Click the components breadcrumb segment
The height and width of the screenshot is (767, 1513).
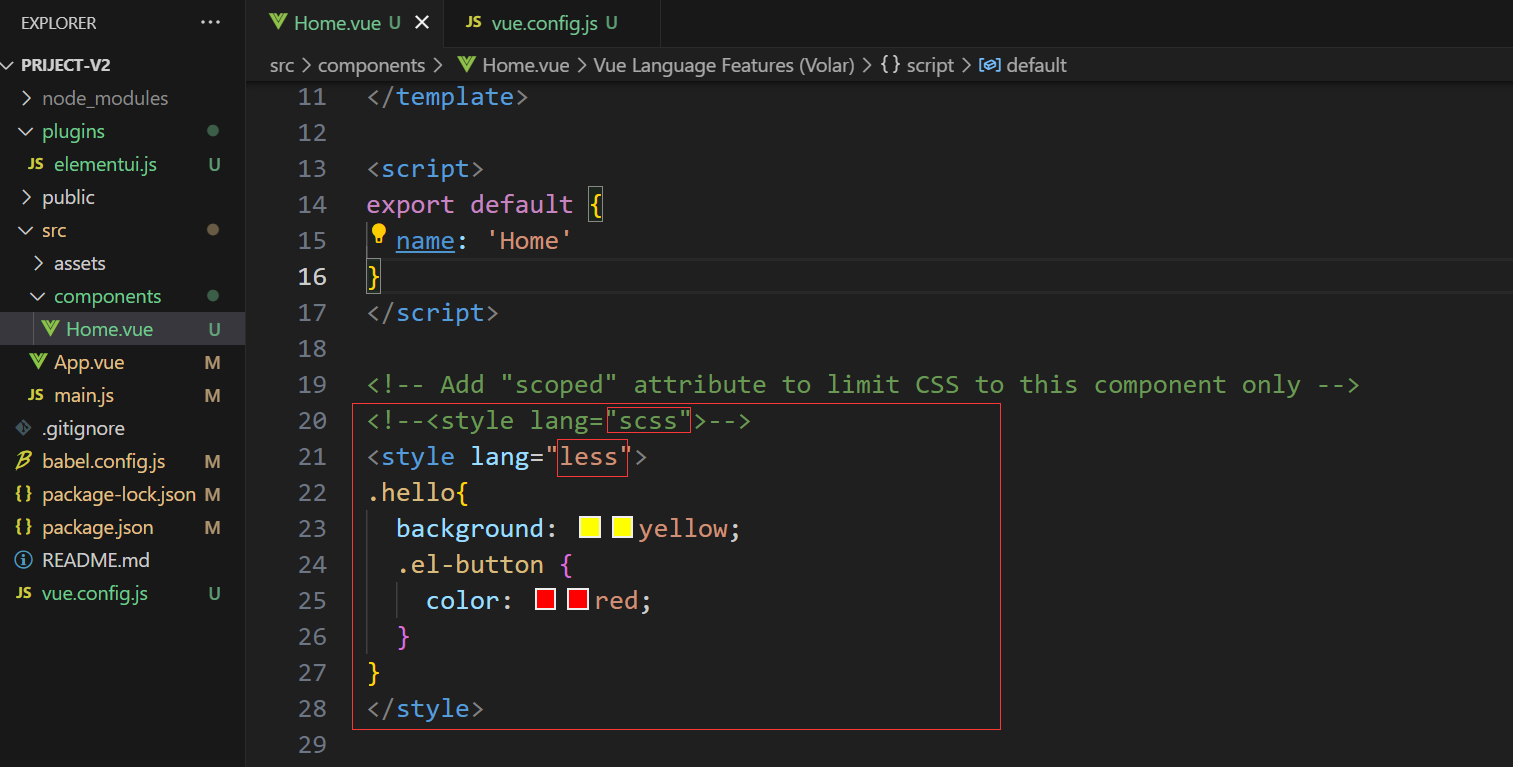tap(371, 65)
